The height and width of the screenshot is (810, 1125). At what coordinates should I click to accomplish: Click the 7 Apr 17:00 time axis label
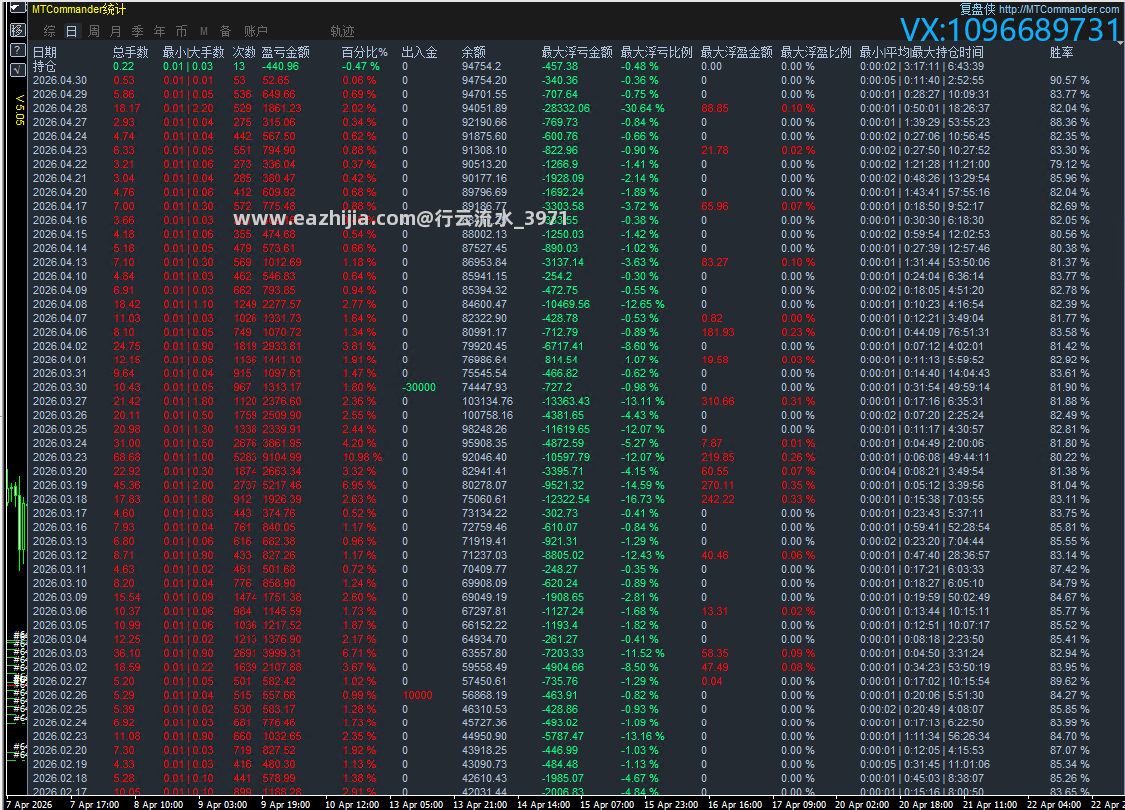point(95,804)
